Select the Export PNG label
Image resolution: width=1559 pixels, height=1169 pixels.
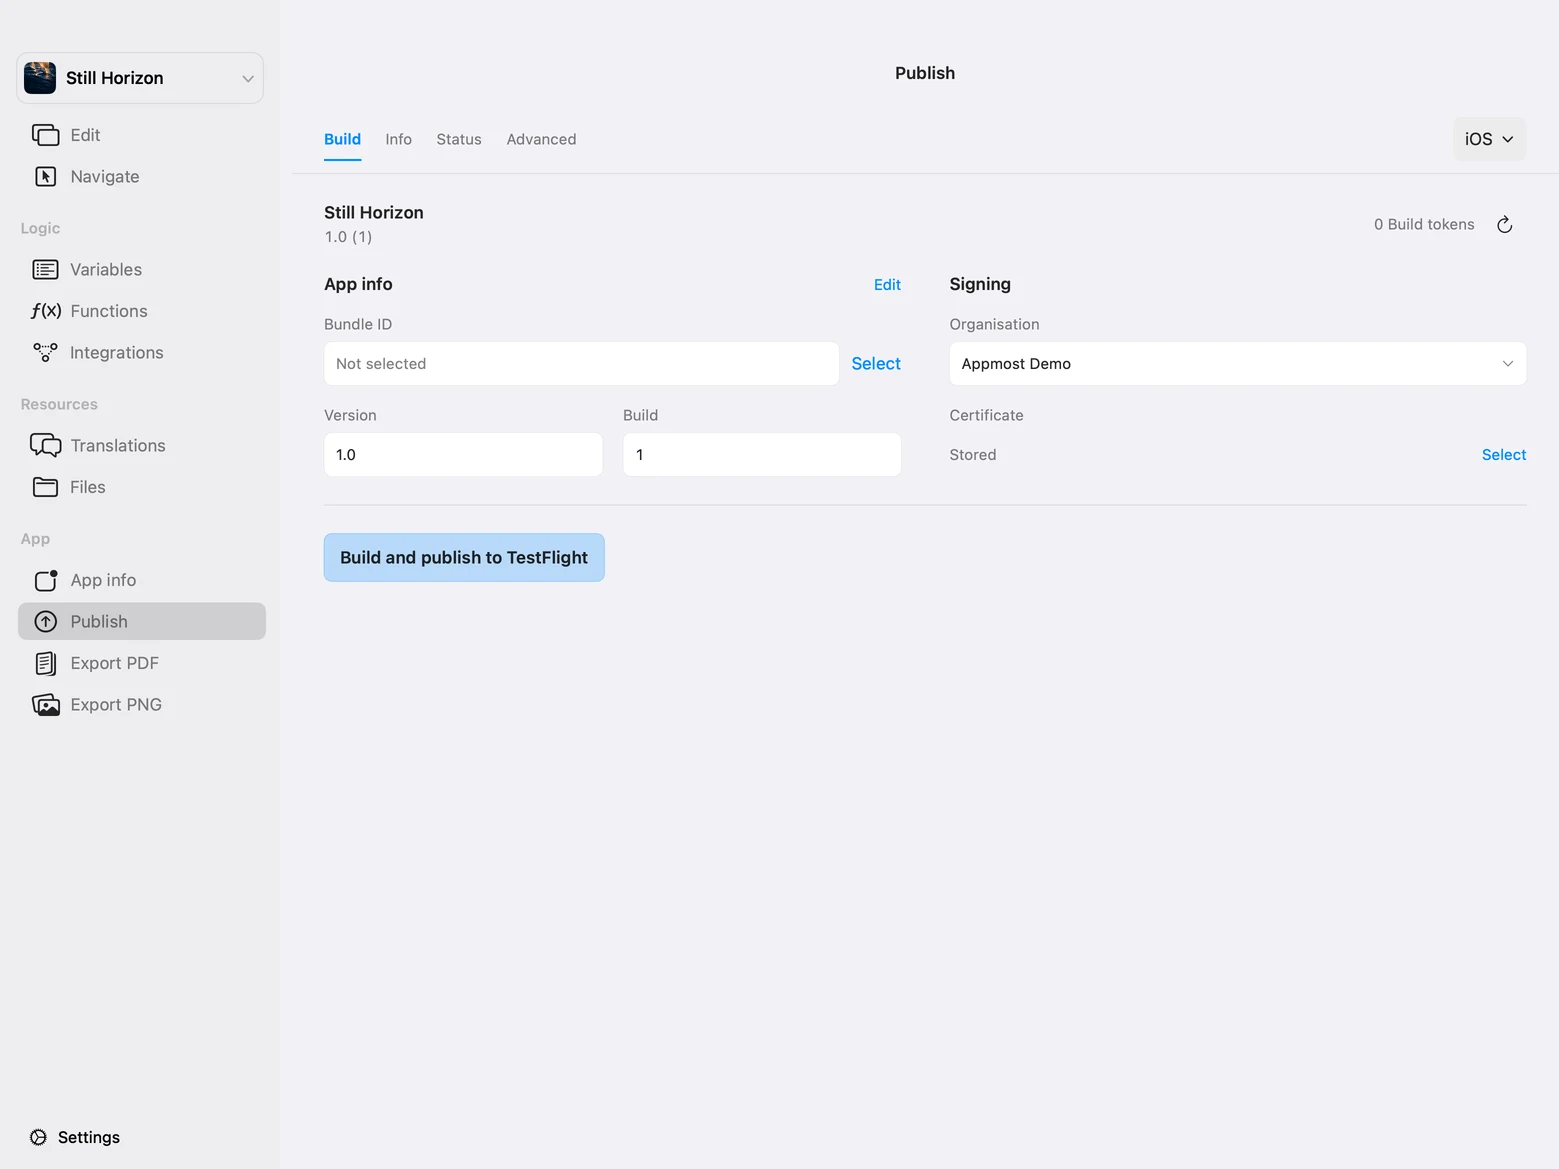coord(116,705)
